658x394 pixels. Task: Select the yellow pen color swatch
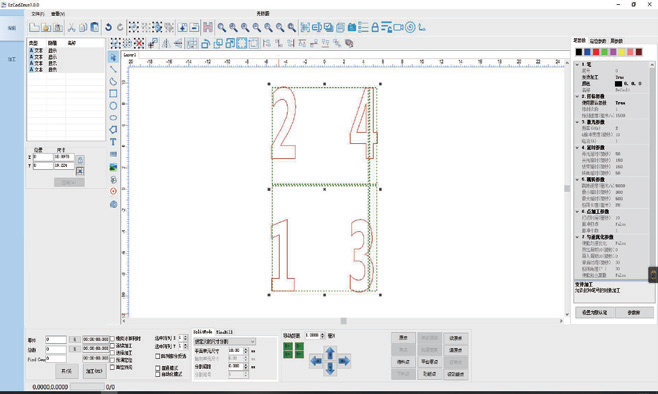pyautogui.click(x=621, y=52)
